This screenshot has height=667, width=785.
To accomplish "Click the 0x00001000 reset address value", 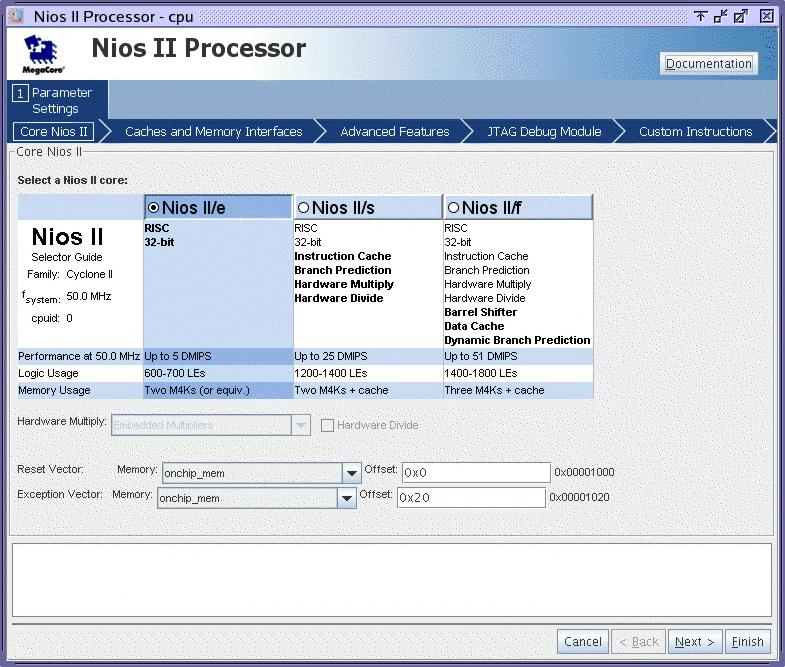I will [x=584, y=472].
